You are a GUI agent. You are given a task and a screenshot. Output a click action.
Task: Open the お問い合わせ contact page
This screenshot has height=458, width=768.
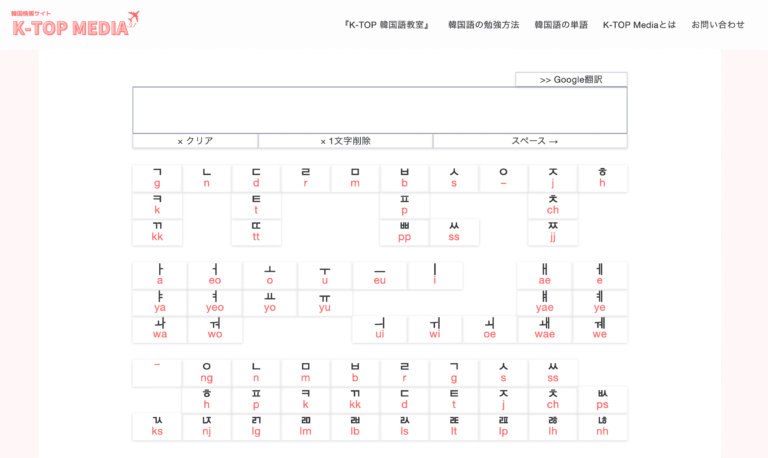click(717, 25)
